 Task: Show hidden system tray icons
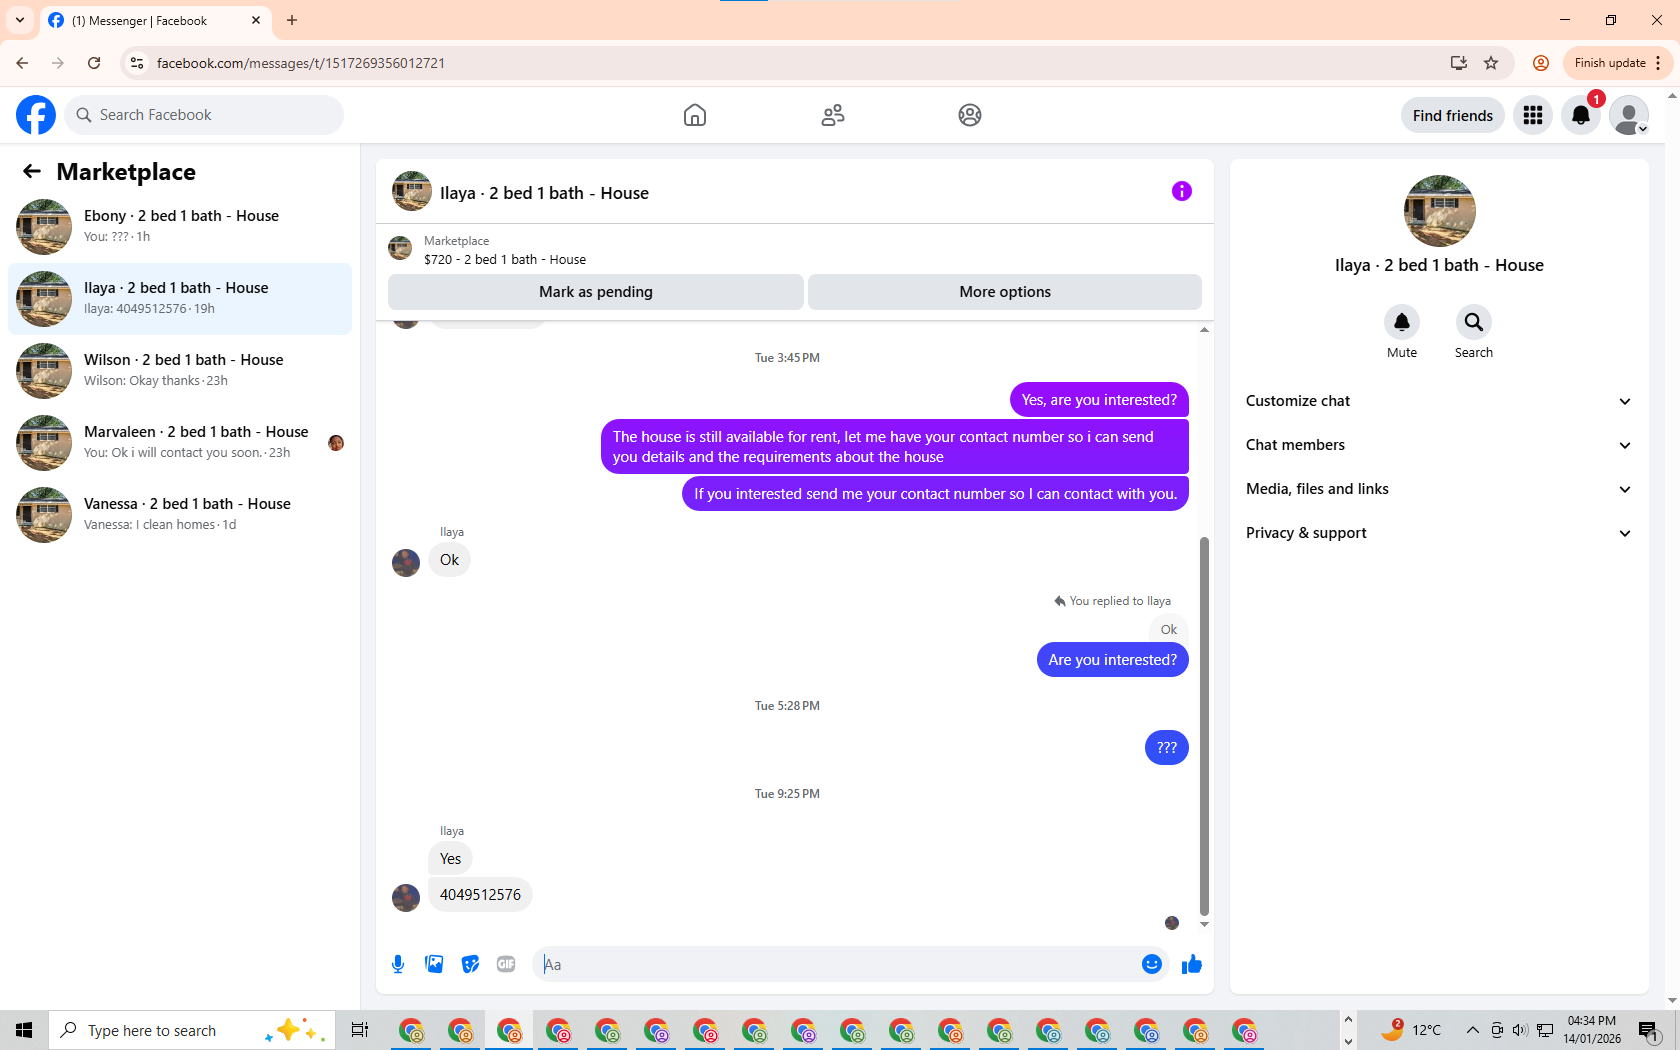tap(1472, 1030)
